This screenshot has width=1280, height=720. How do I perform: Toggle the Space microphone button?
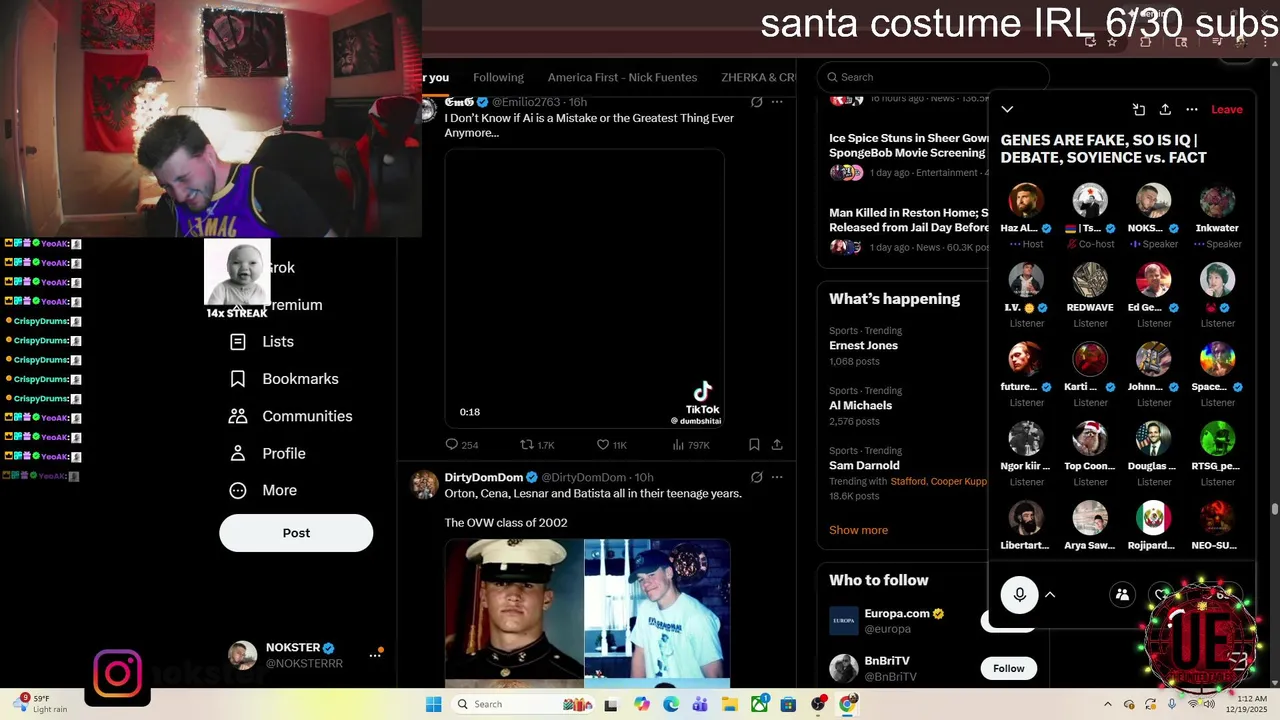pos(1019,595)
